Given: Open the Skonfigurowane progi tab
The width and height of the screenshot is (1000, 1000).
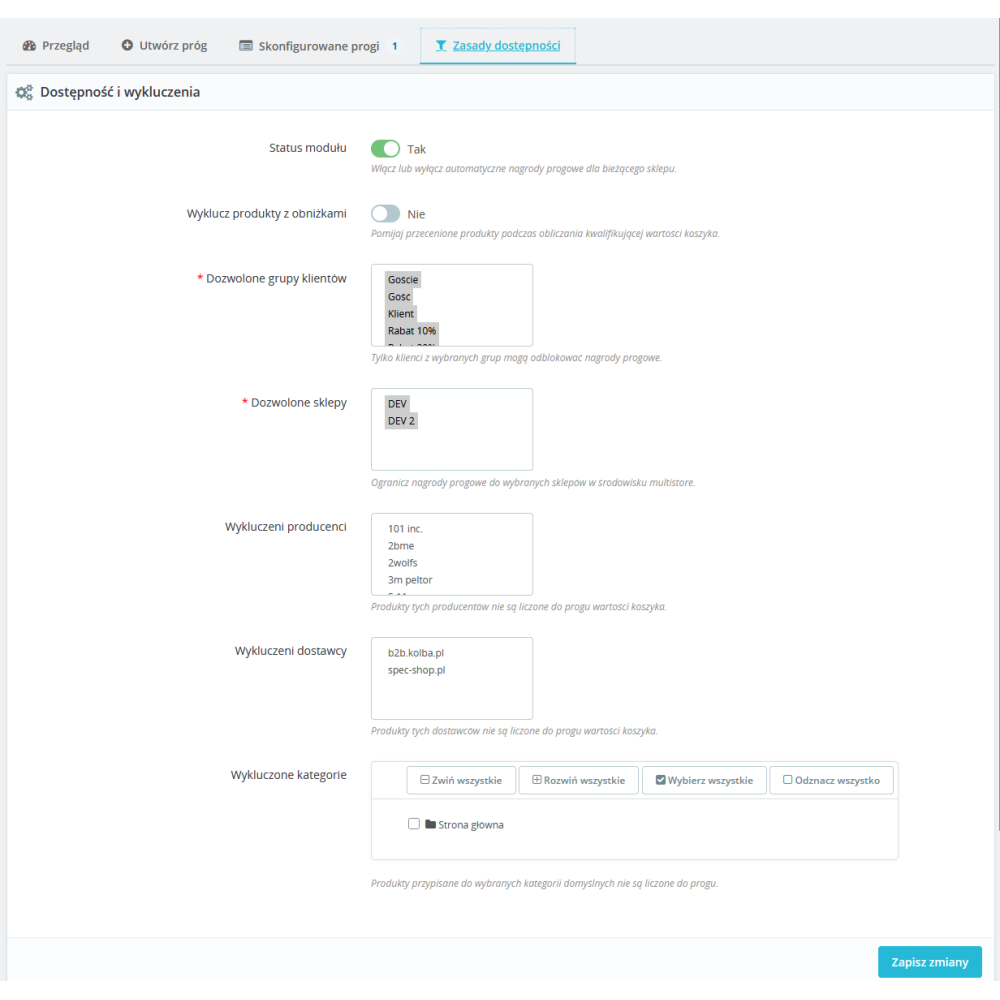Looking at the screenshot, I should (321, 46).
